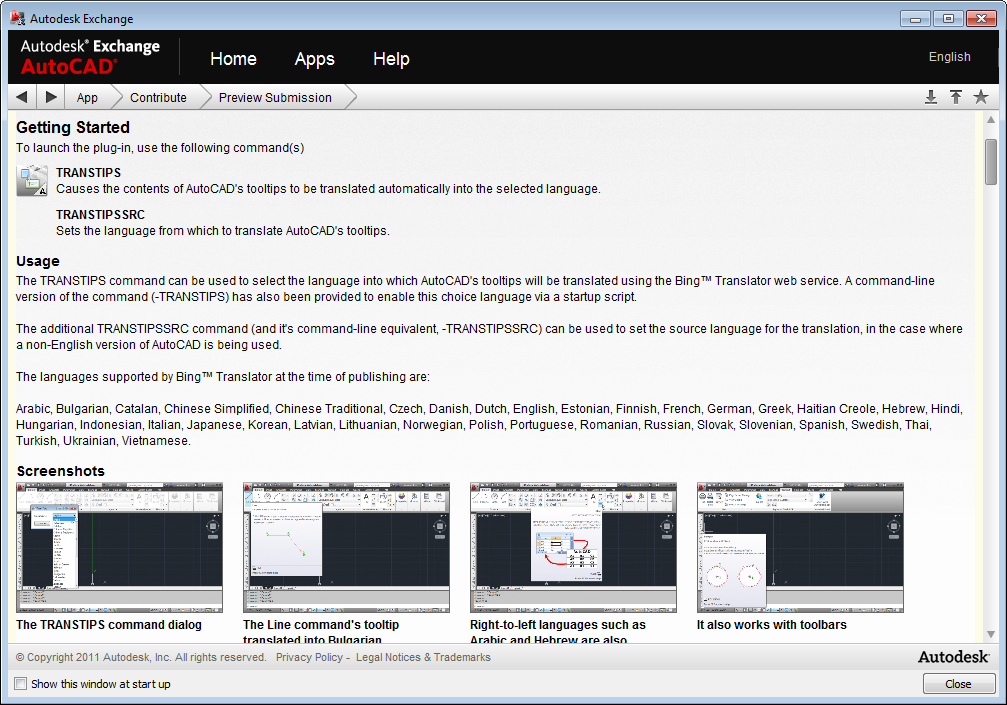Go to the Contribute breadcrumb
The height and width of the screenshot is (705, 1007).
click(158, 97)
